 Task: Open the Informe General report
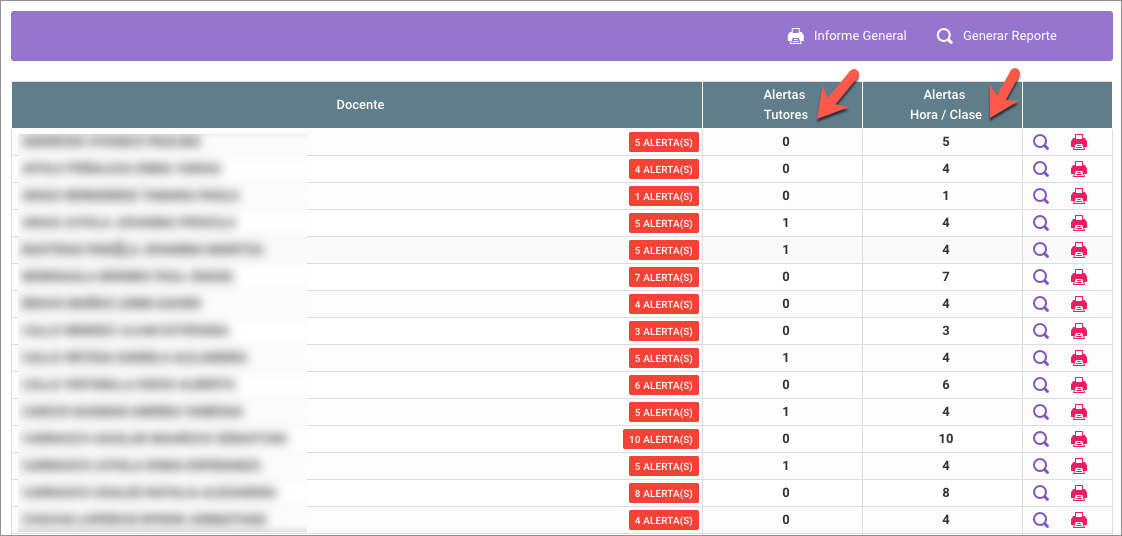point(859,36)
